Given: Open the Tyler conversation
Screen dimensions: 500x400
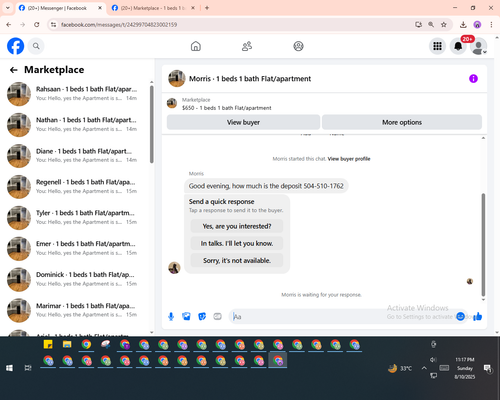Looking at the screenshot, I should [77, 218].
